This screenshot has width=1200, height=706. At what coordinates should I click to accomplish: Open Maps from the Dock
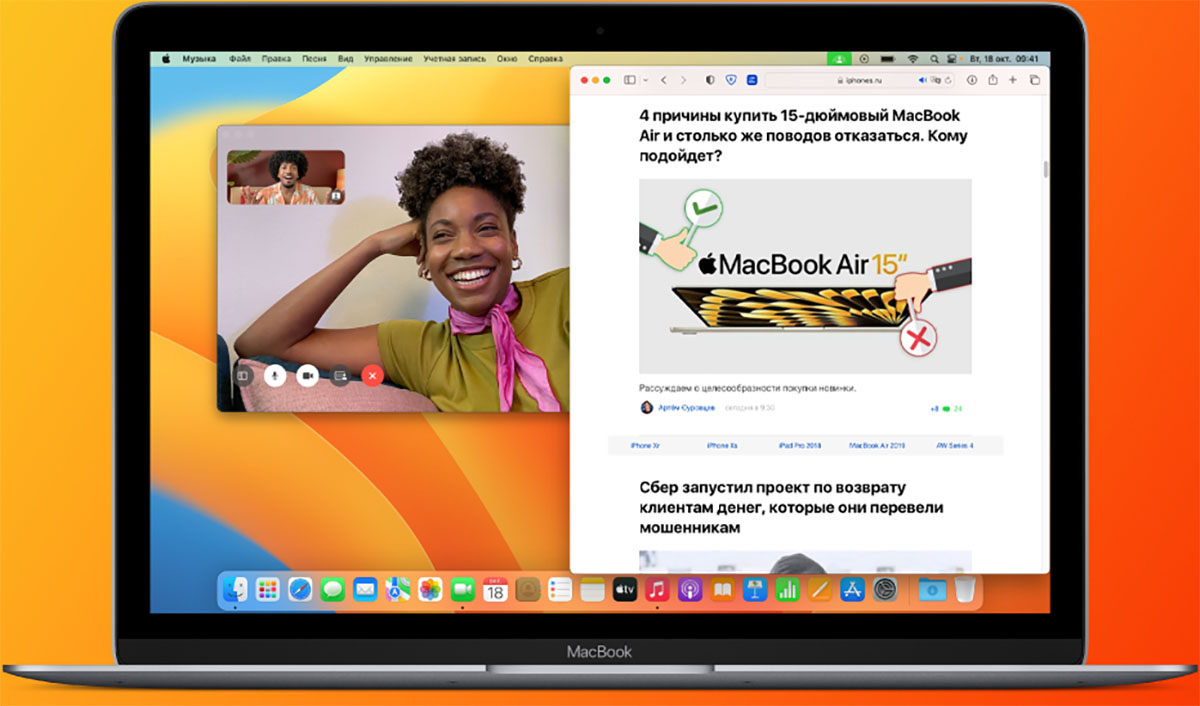398,589
